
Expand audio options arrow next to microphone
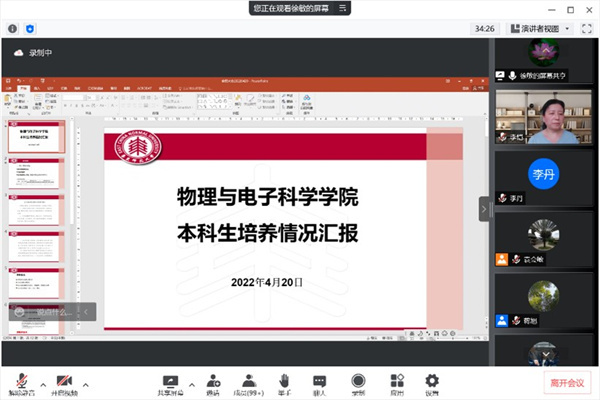coord(42,384)
